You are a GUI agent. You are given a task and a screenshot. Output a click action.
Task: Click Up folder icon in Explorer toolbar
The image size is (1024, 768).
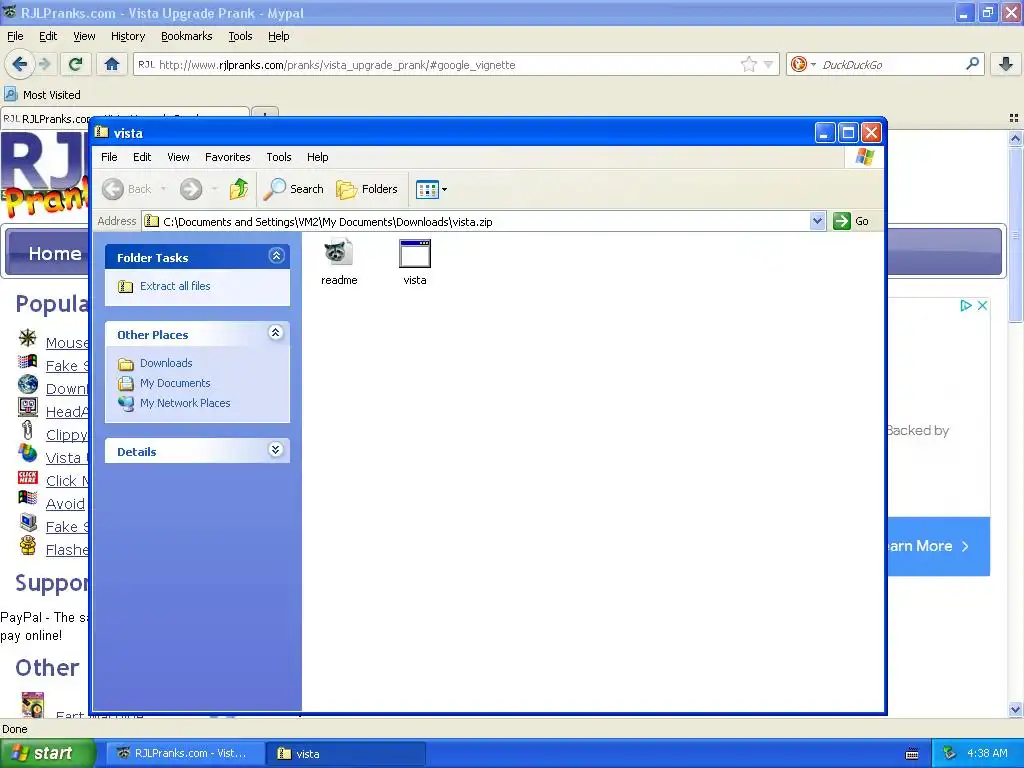point(239,189)
